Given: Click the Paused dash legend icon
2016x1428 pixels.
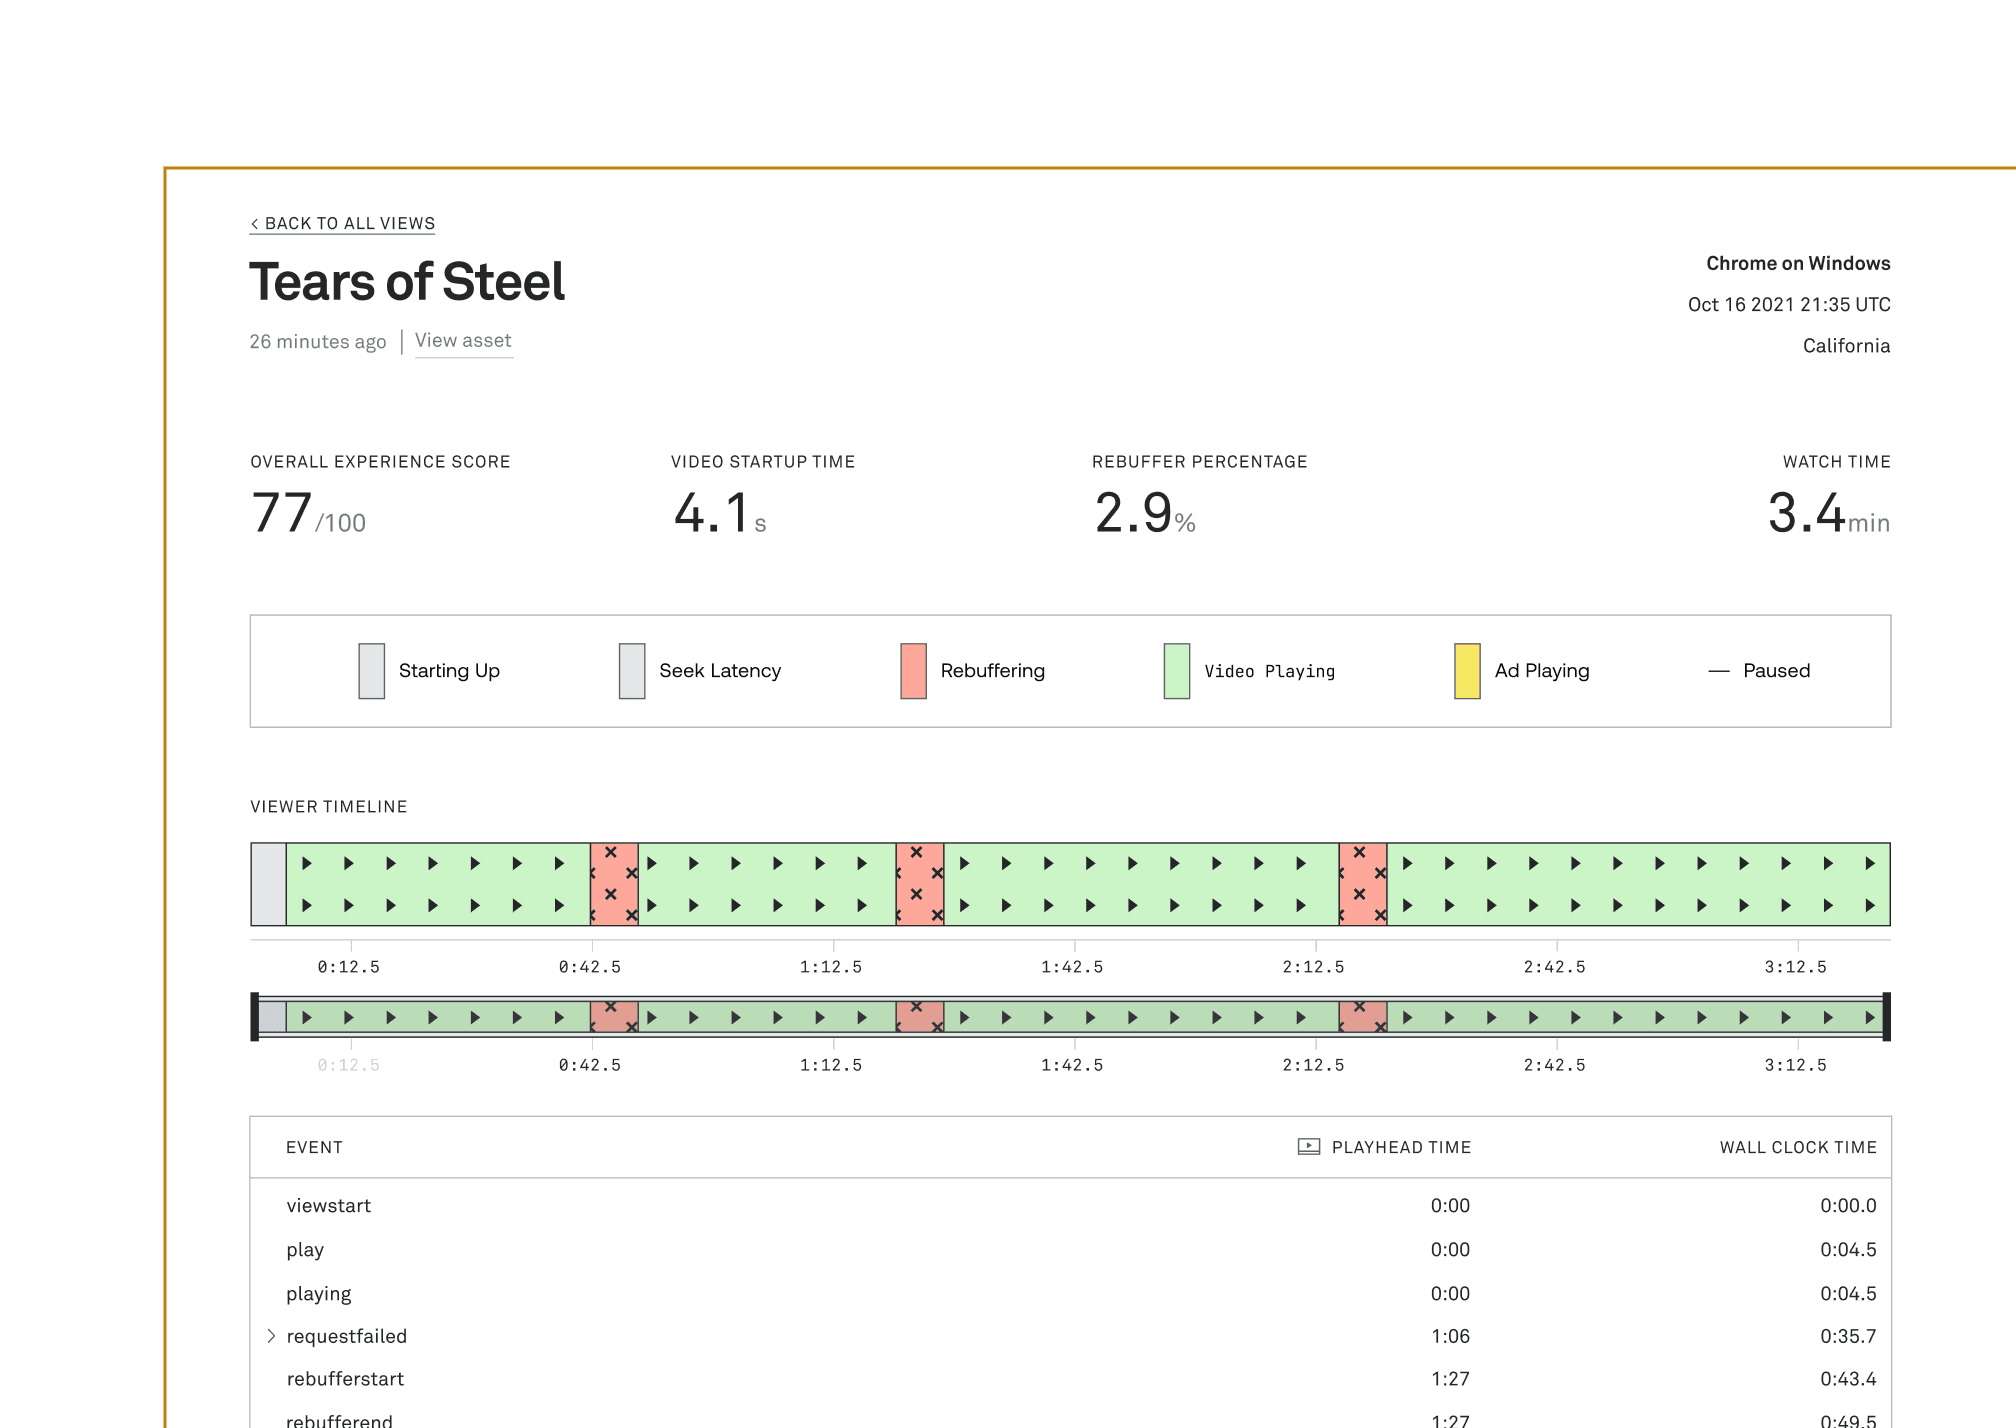Looking at the screenshot, I should click(x=1718, y=671).
